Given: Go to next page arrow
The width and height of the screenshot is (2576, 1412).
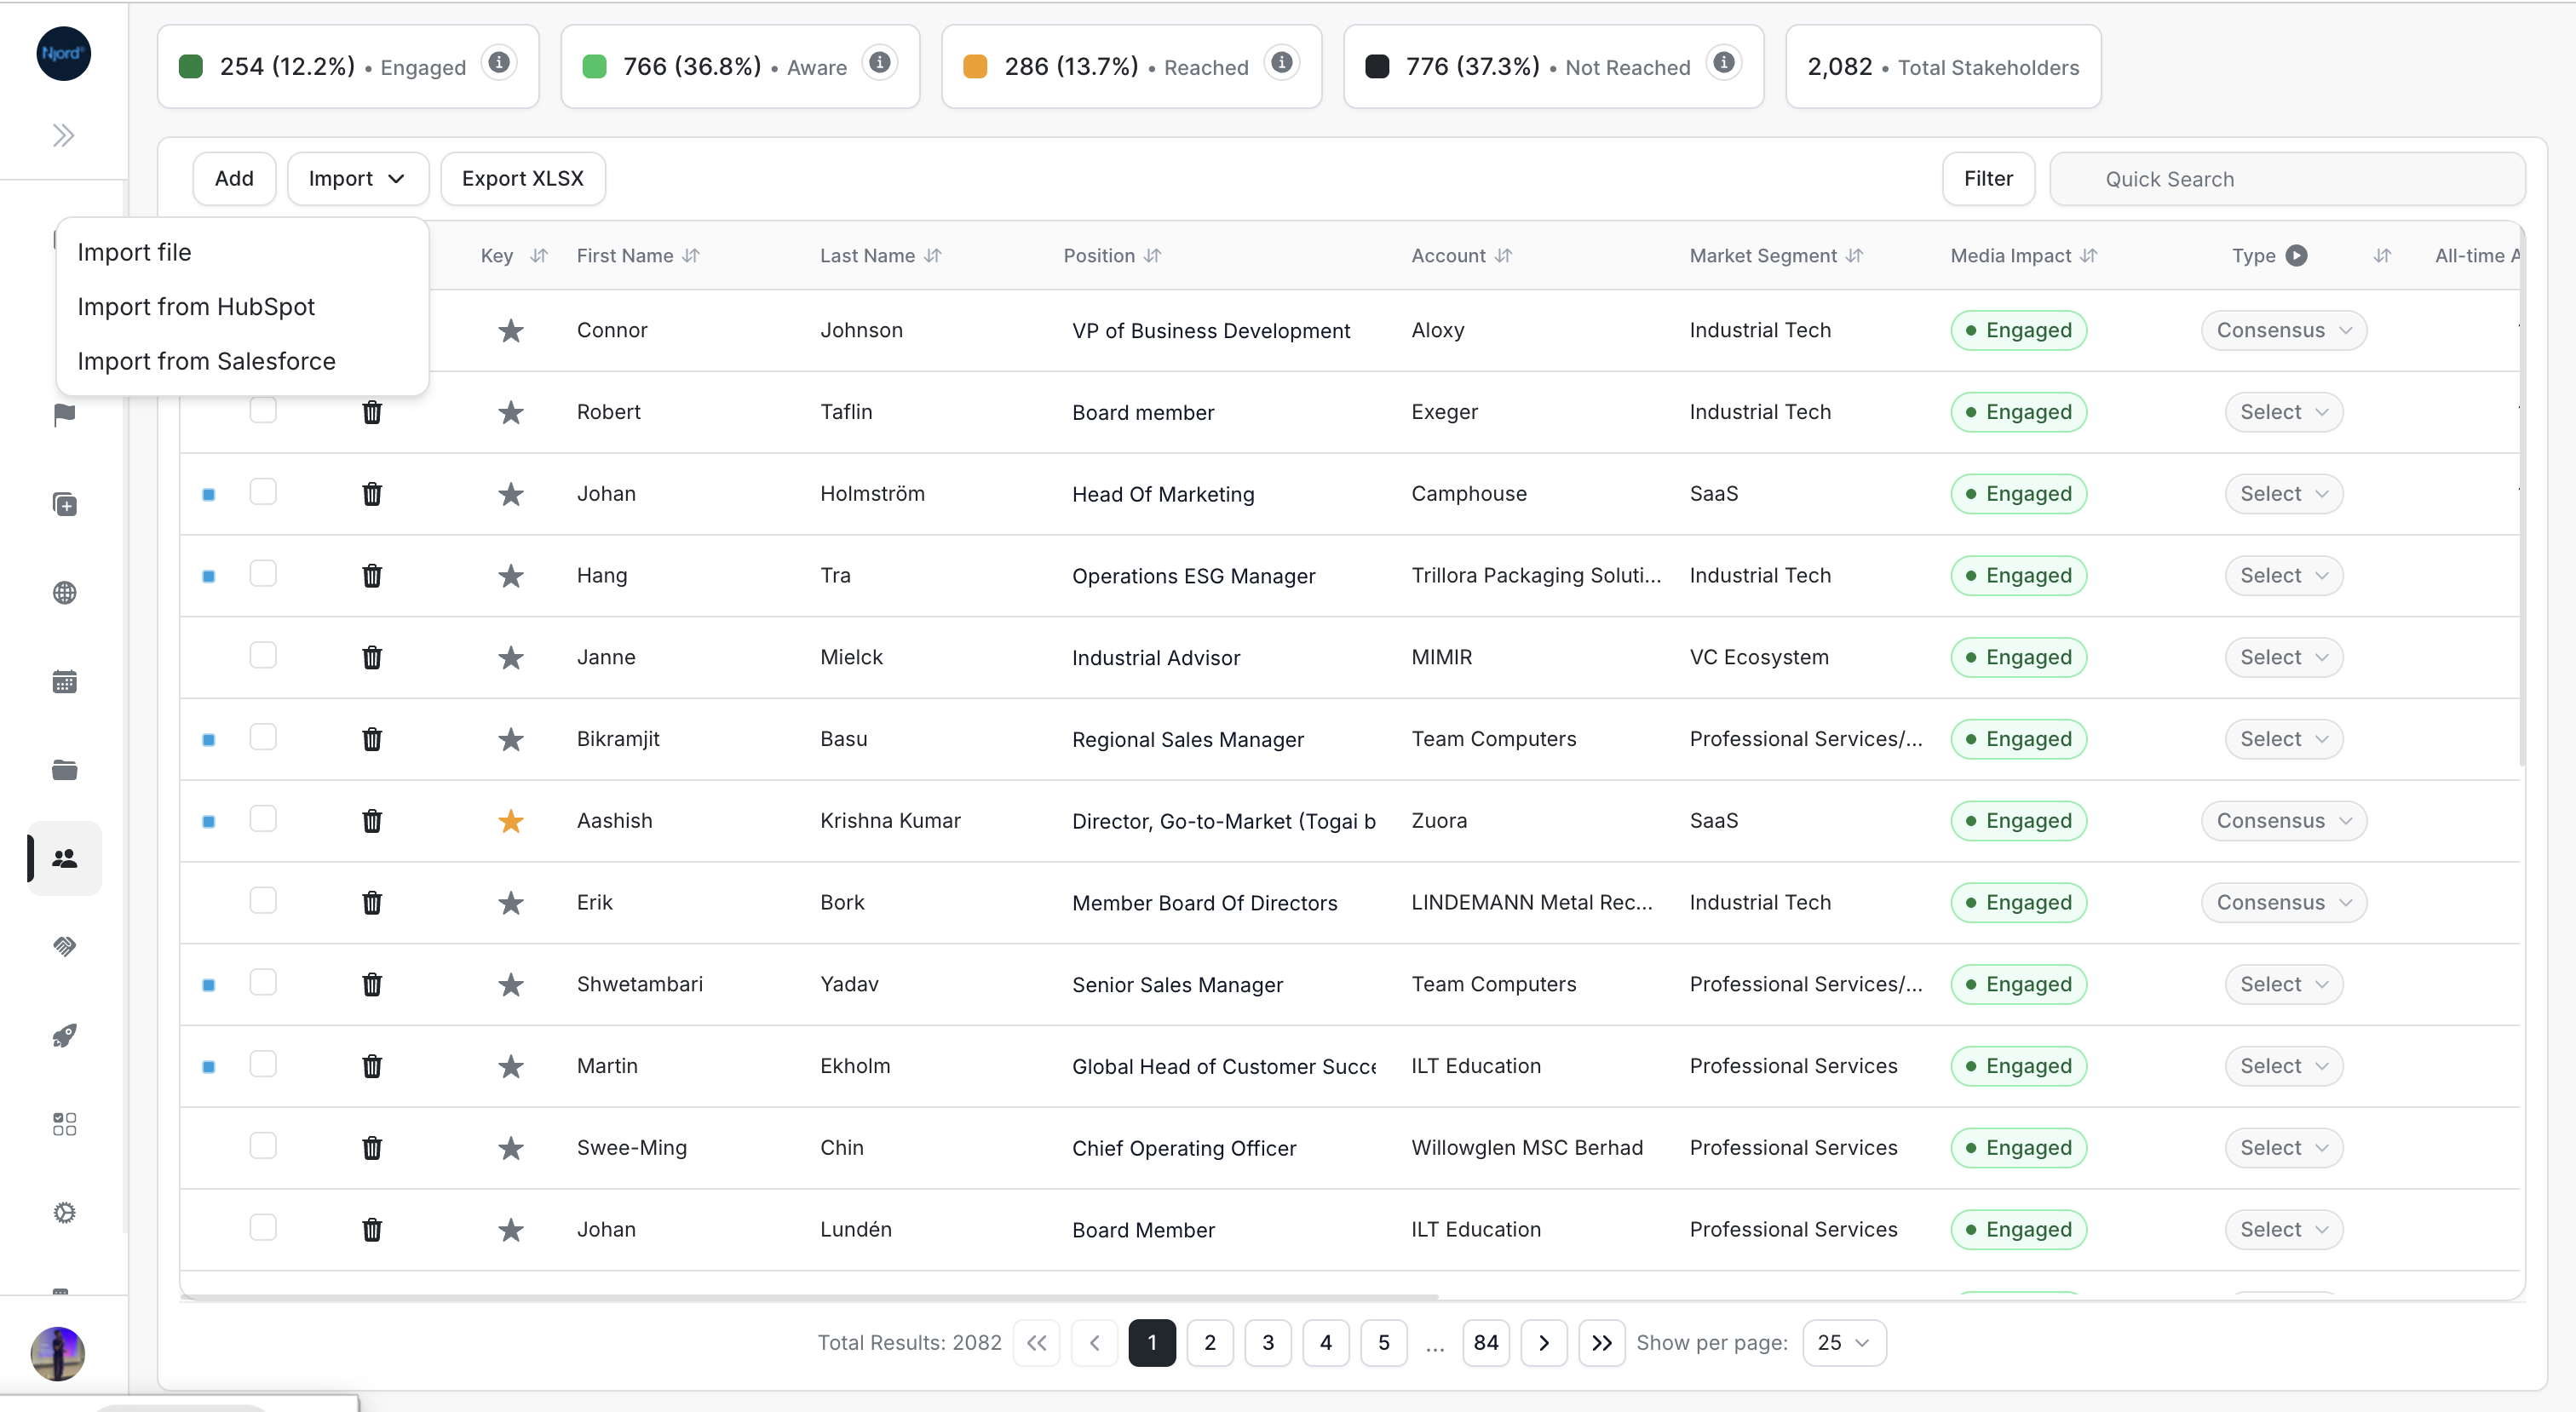Looking at the screenshot, I should (x=1544, y=1343).
